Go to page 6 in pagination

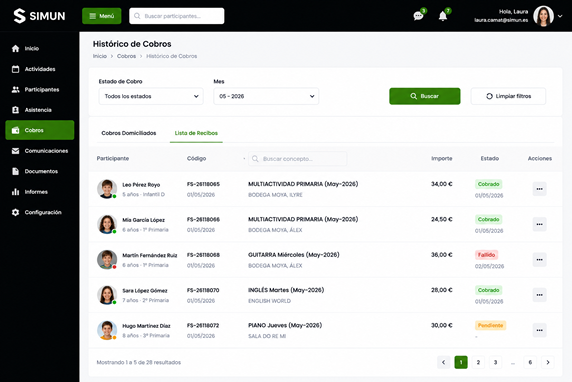[x=530, y=362]
